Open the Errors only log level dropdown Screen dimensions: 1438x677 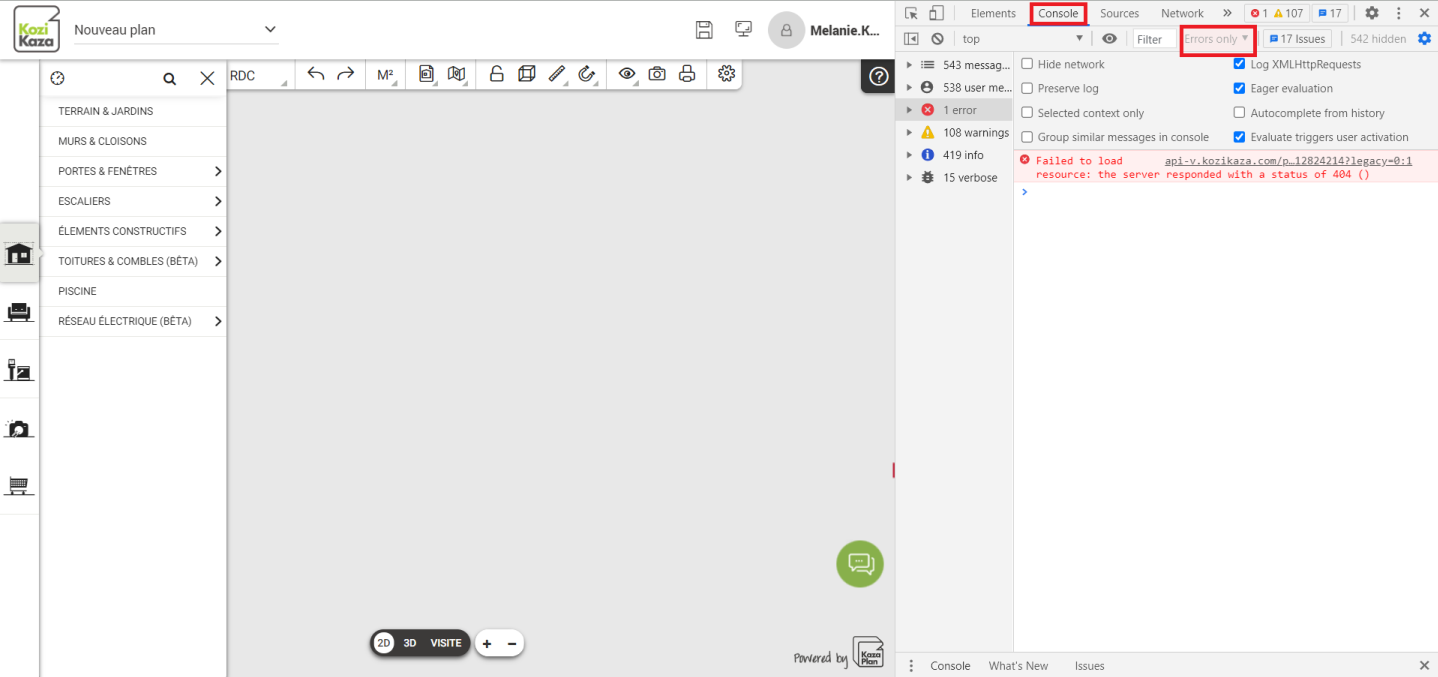point(1217,39)
